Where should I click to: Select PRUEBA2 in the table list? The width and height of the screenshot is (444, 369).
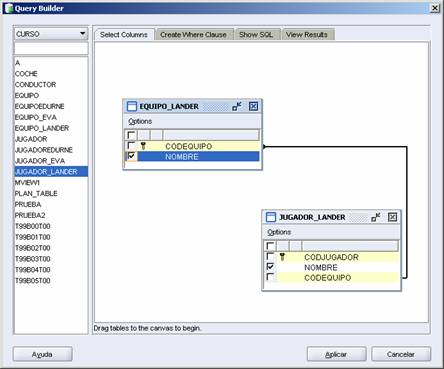[x=51, y=215]
